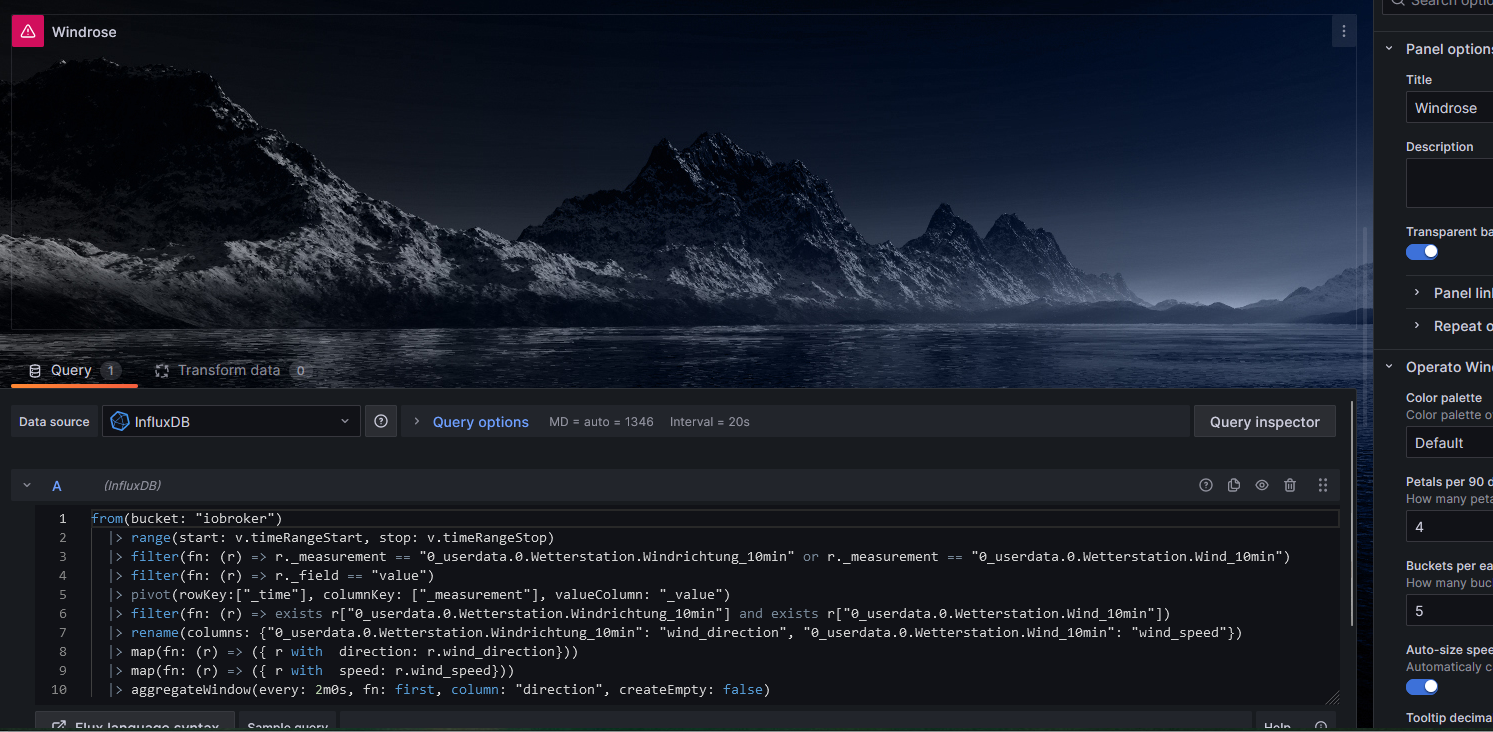Toggle visibility of query A with the eye icon
Image resolution: width=1493 pixels, height=732 pixels.
coord(1262,485)
